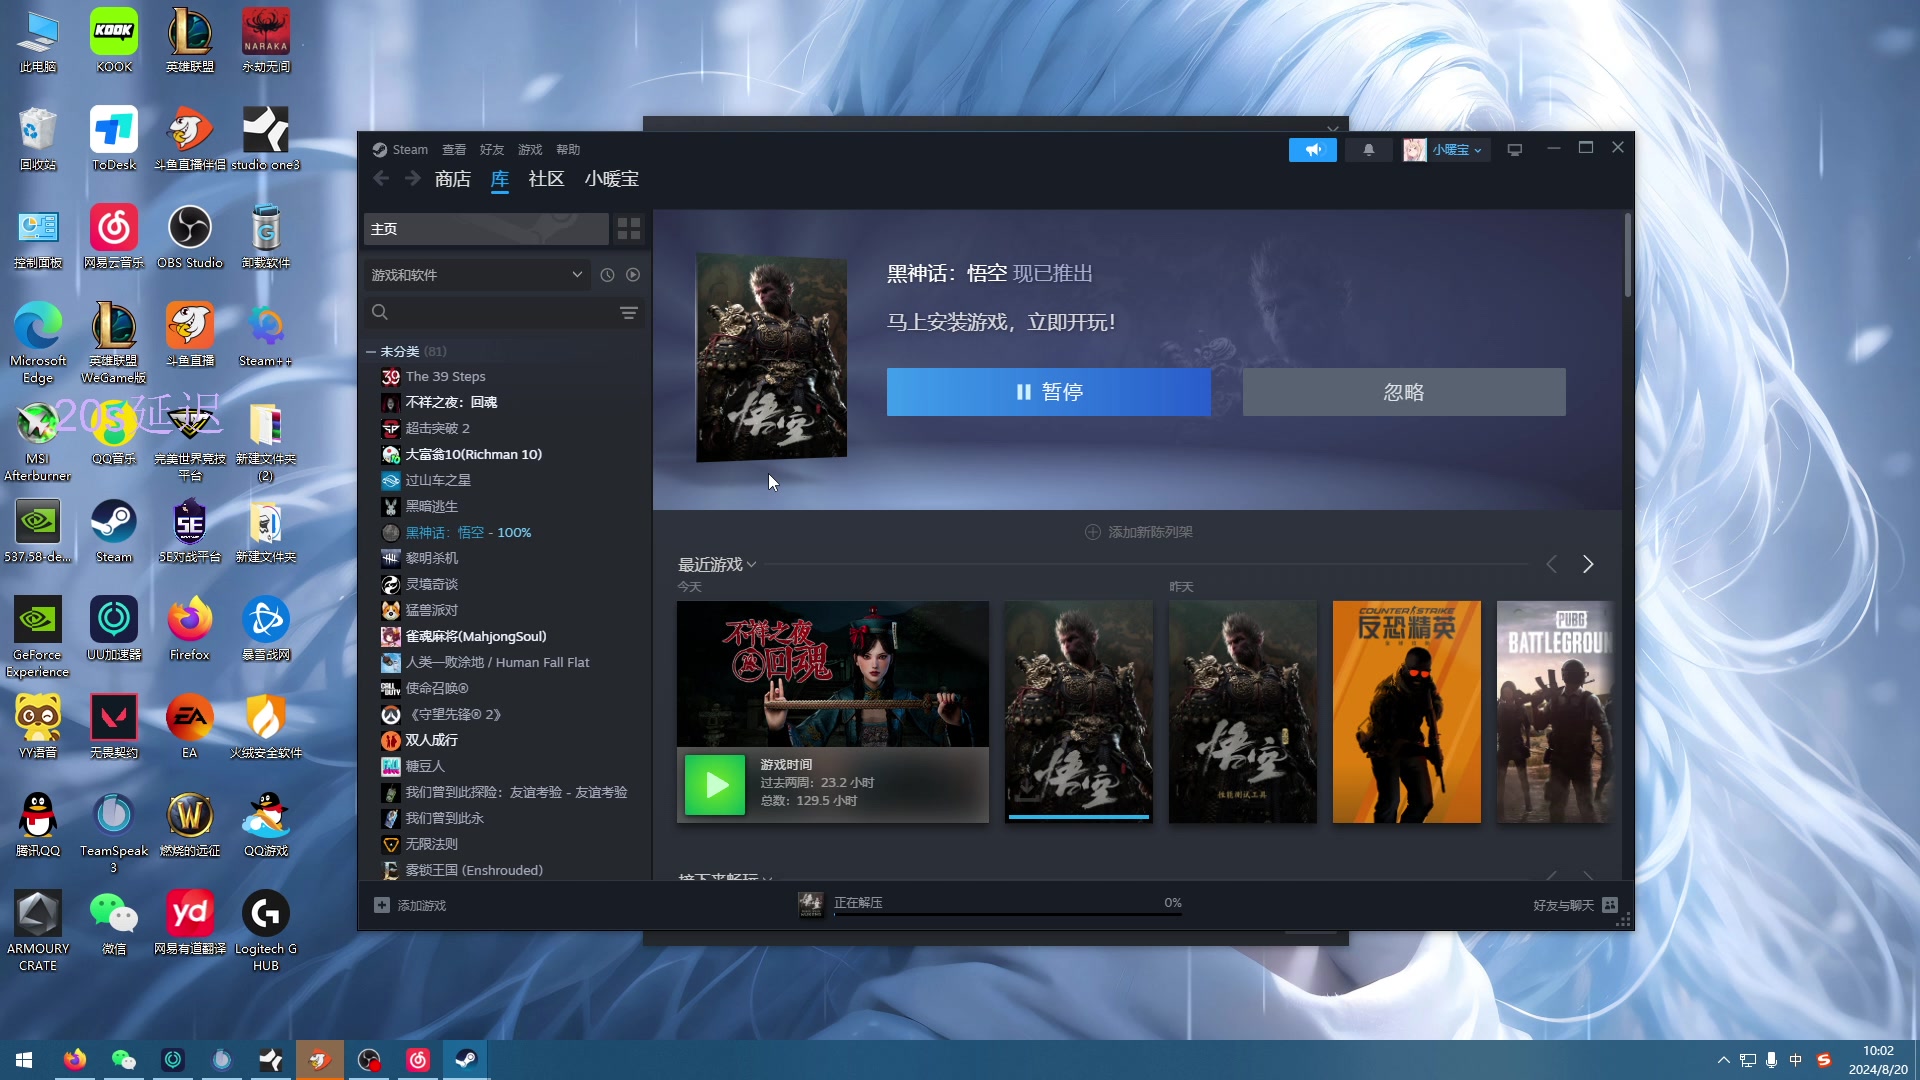This screenshot has height=1080, width=1920.
Task: Open 小暖宝 profile tab
Action: [612, 179]
